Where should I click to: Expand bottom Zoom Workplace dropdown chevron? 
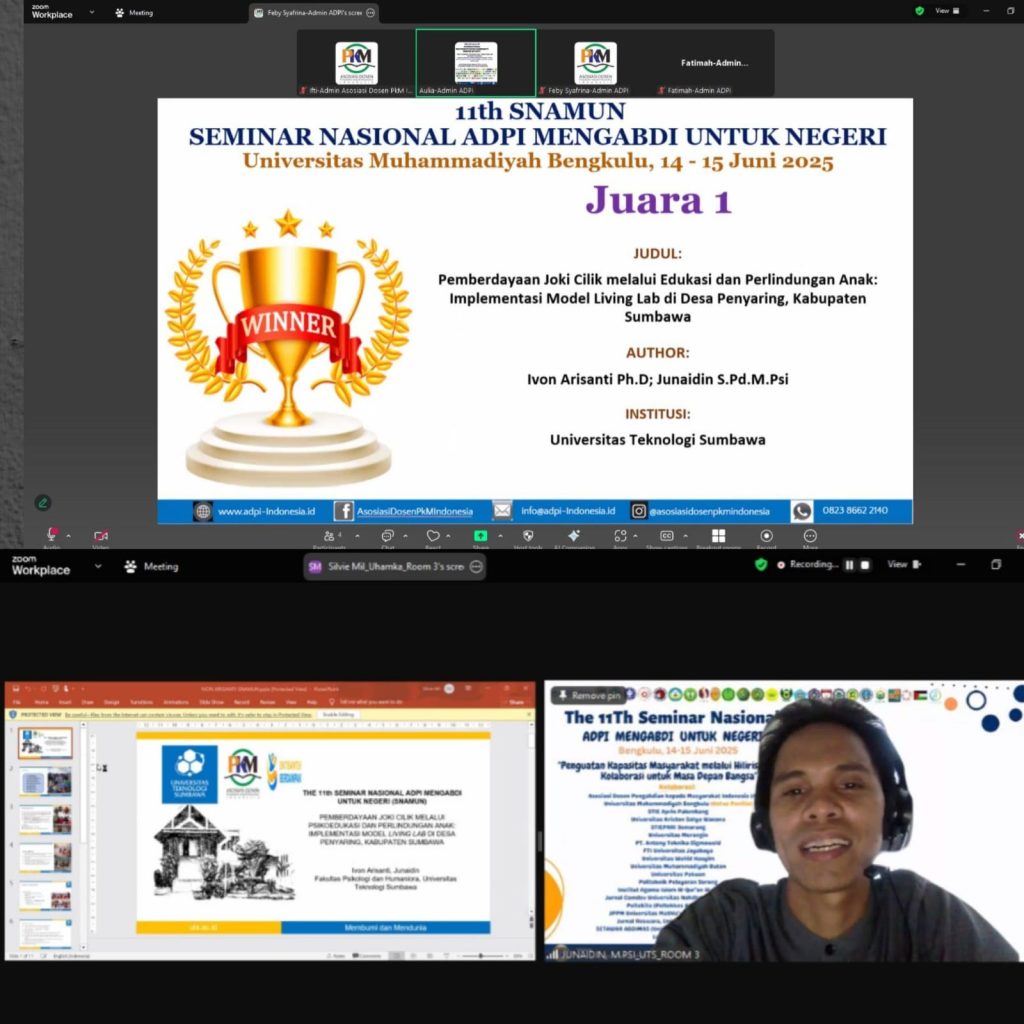click(98, 566)
